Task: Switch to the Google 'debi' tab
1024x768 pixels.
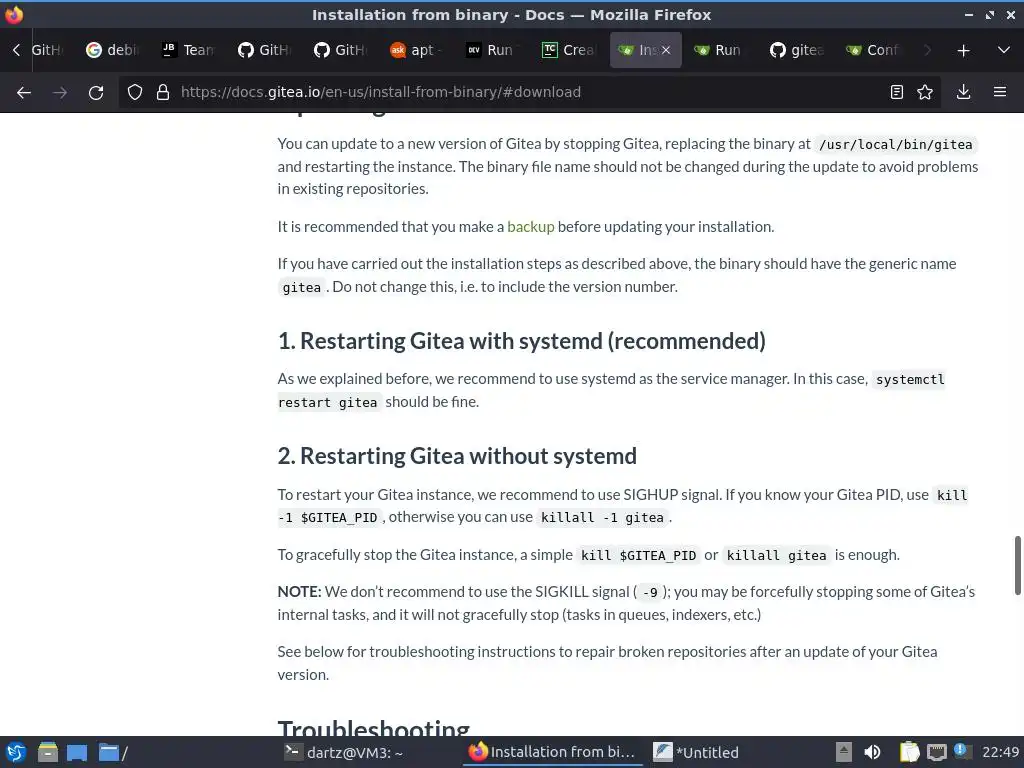Action: [112, 50]
